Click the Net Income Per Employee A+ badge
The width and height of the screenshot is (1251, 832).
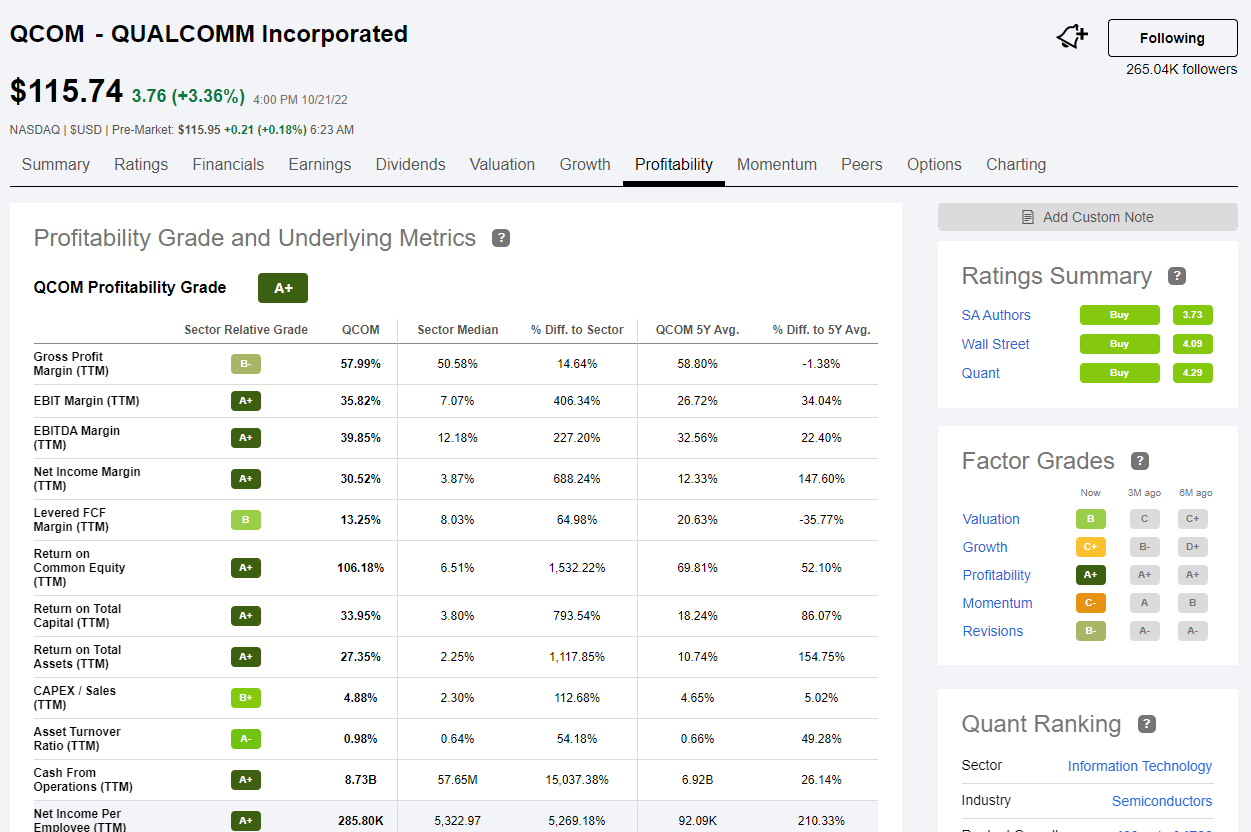[x=246, y=821]
